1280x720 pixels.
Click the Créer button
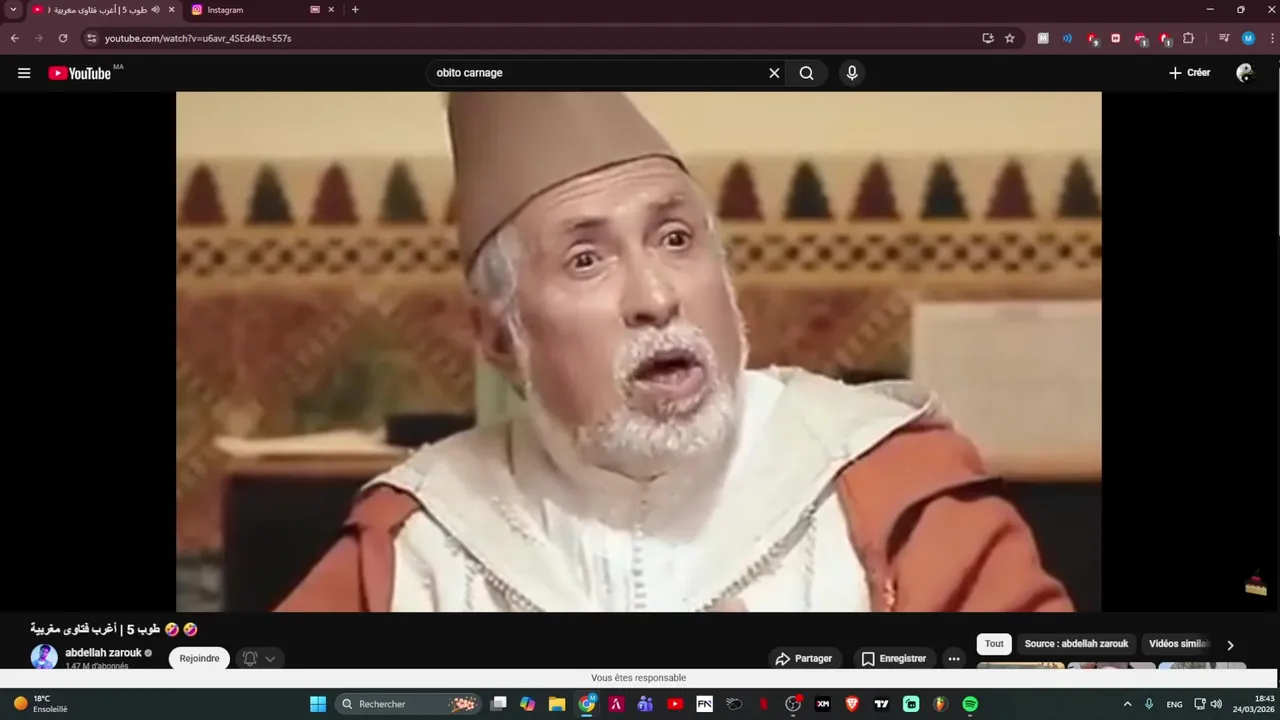(1190, 73)
